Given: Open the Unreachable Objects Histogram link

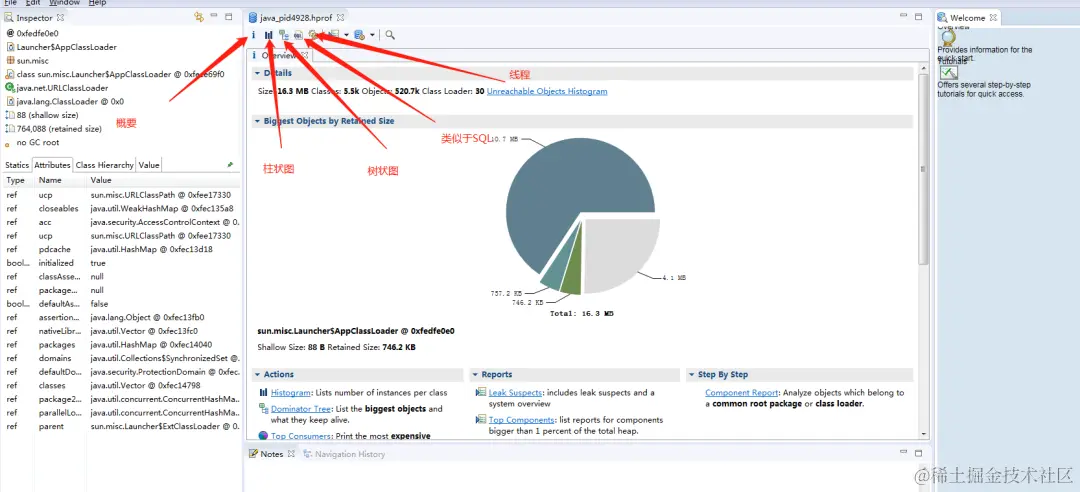Looking at the screenshot, I should [547, 91].
